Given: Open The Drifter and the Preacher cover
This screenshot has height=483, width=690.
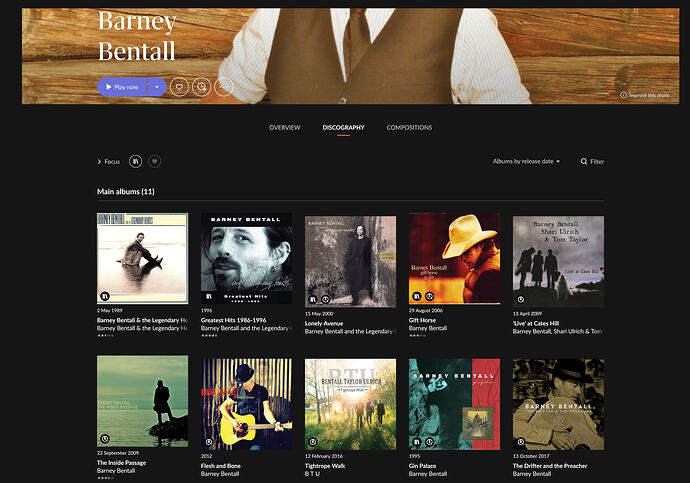Looking at the screenshot, I should (558, 404).
